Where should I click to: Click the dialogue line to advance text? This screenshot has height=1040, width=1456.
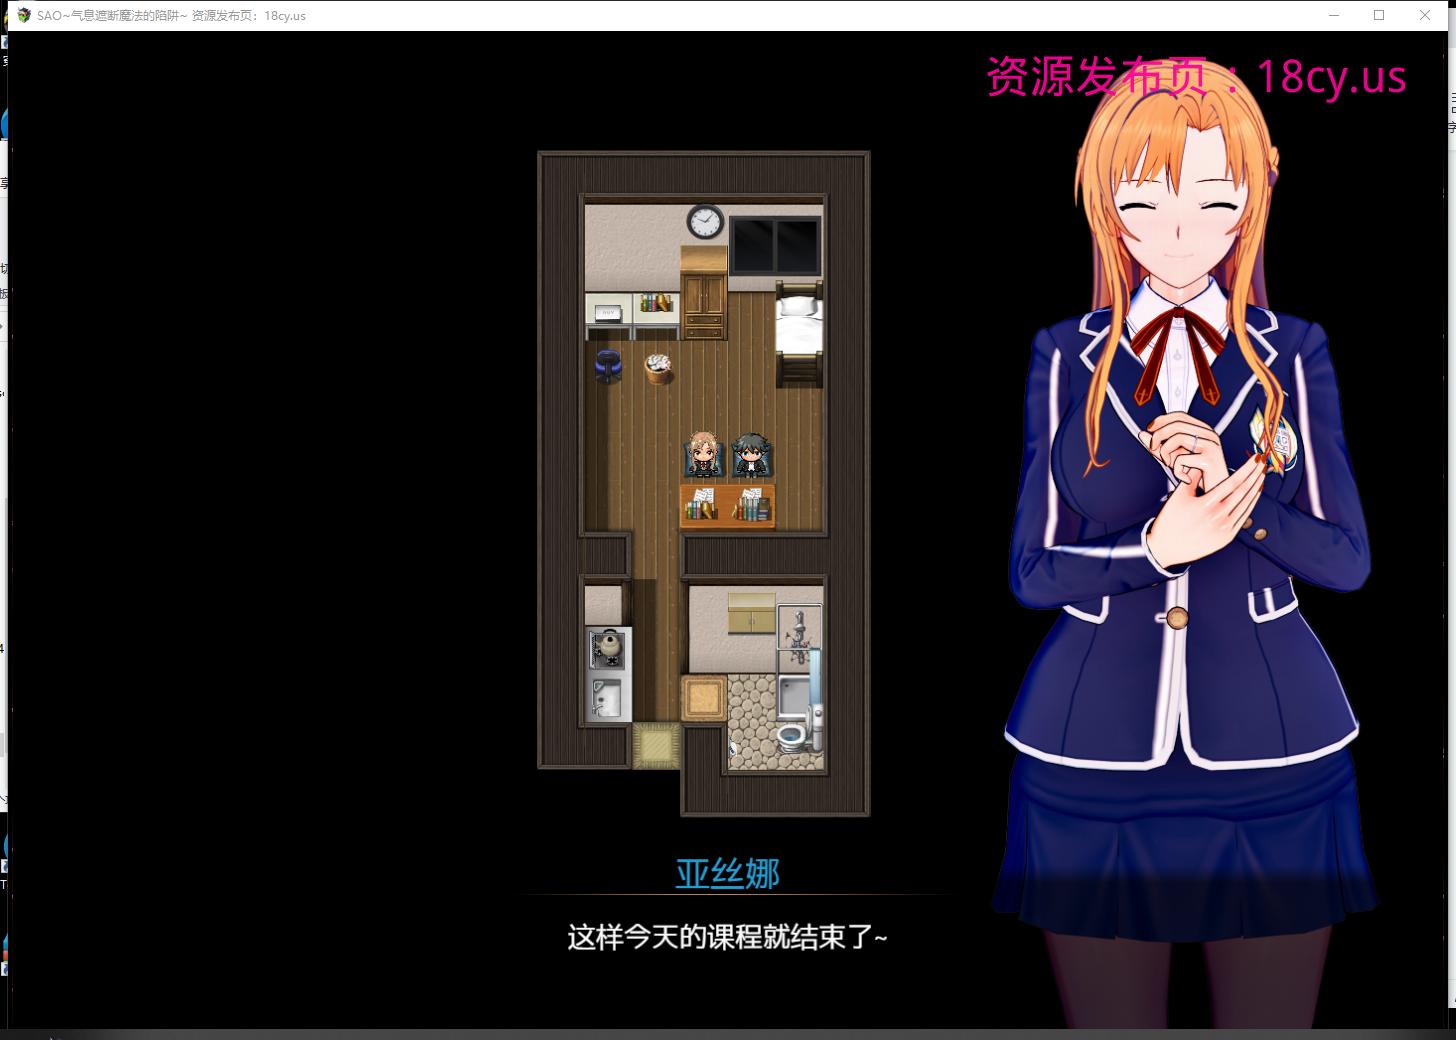pyautogui.click(x=727, y=937)
